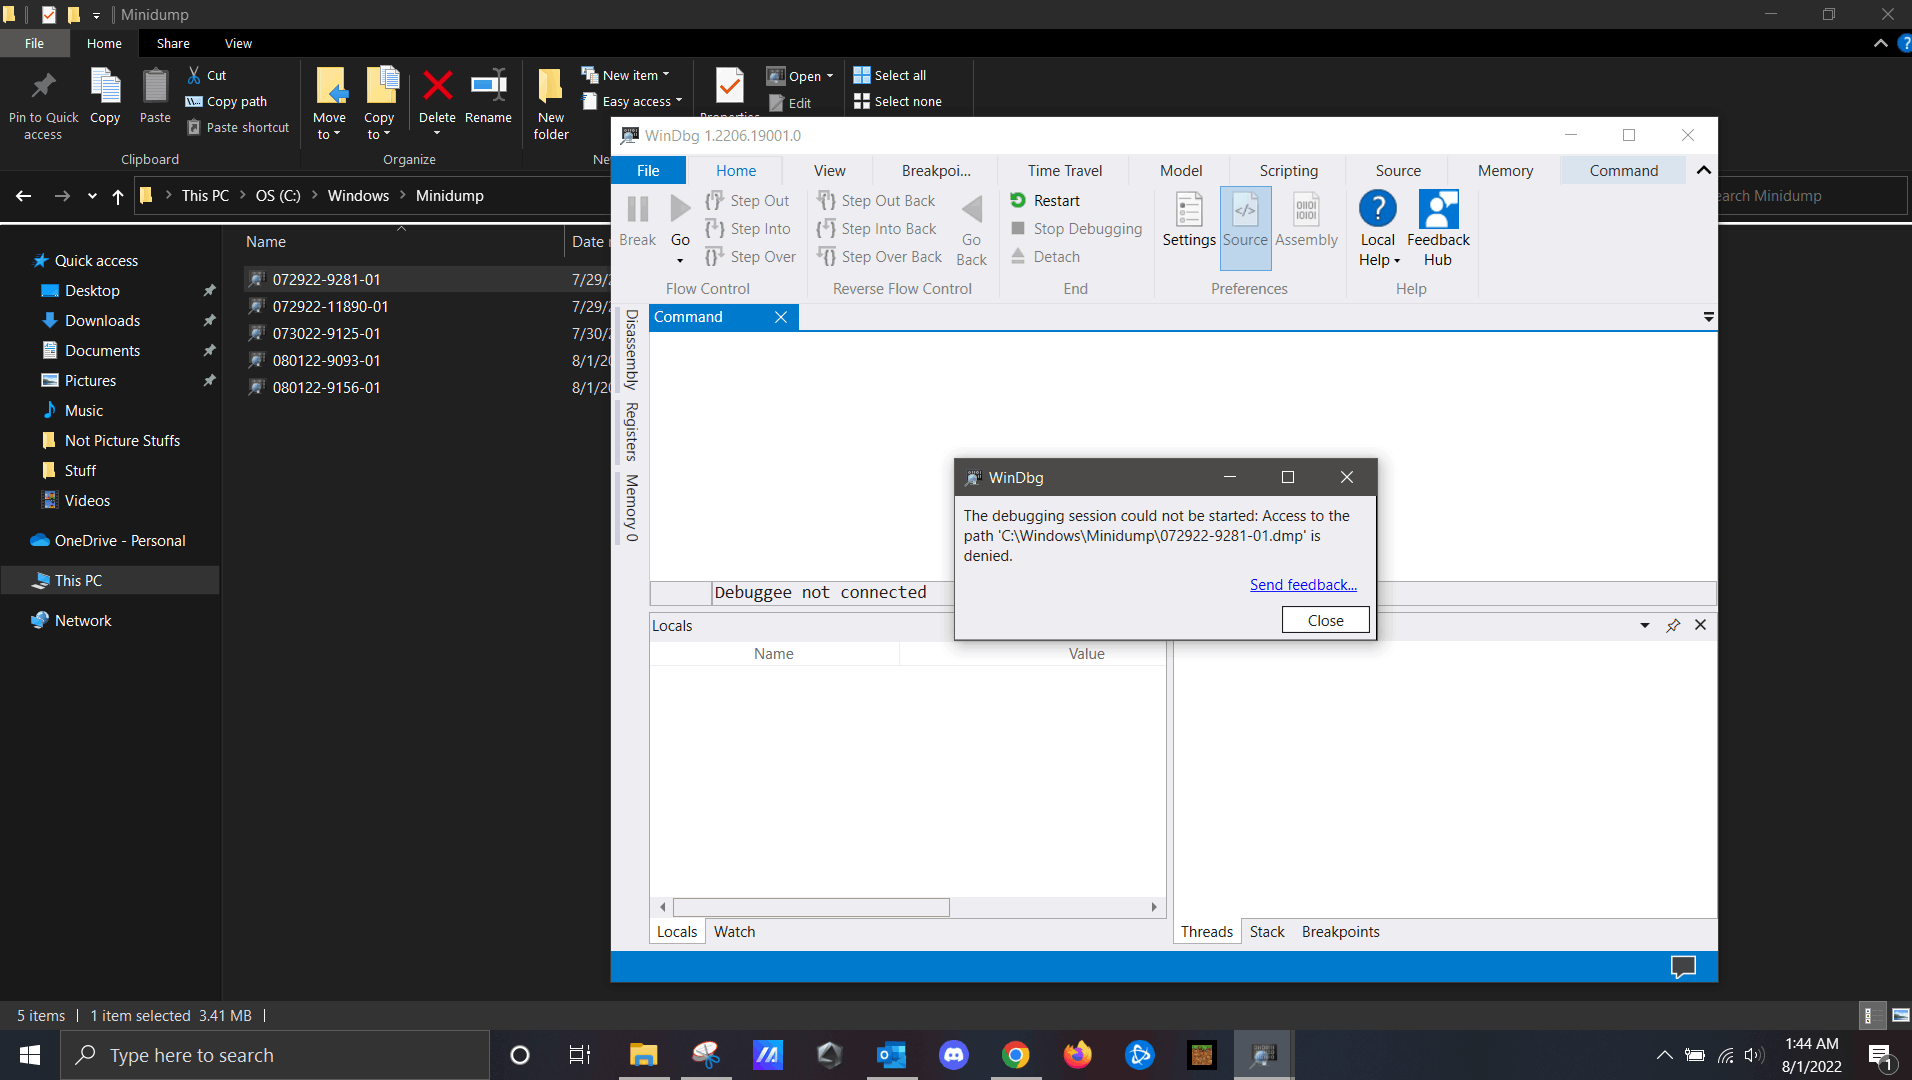
Task: Switch to the Model ribbon tab
Action: [x=1181, y=171]
